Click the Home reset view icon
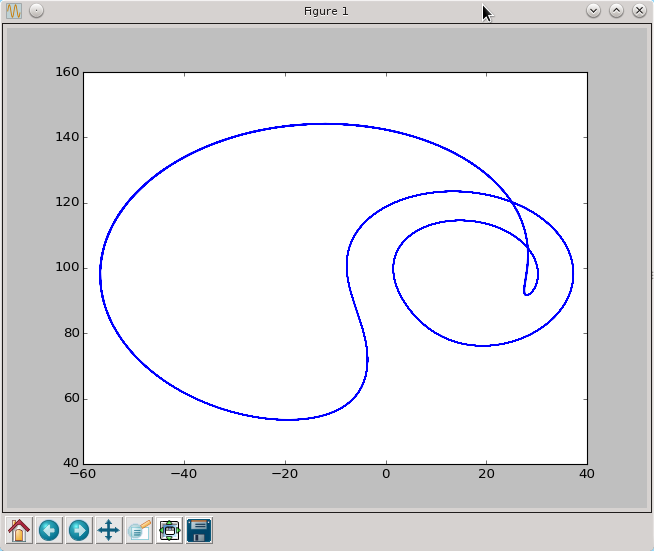 coord(19,530)
